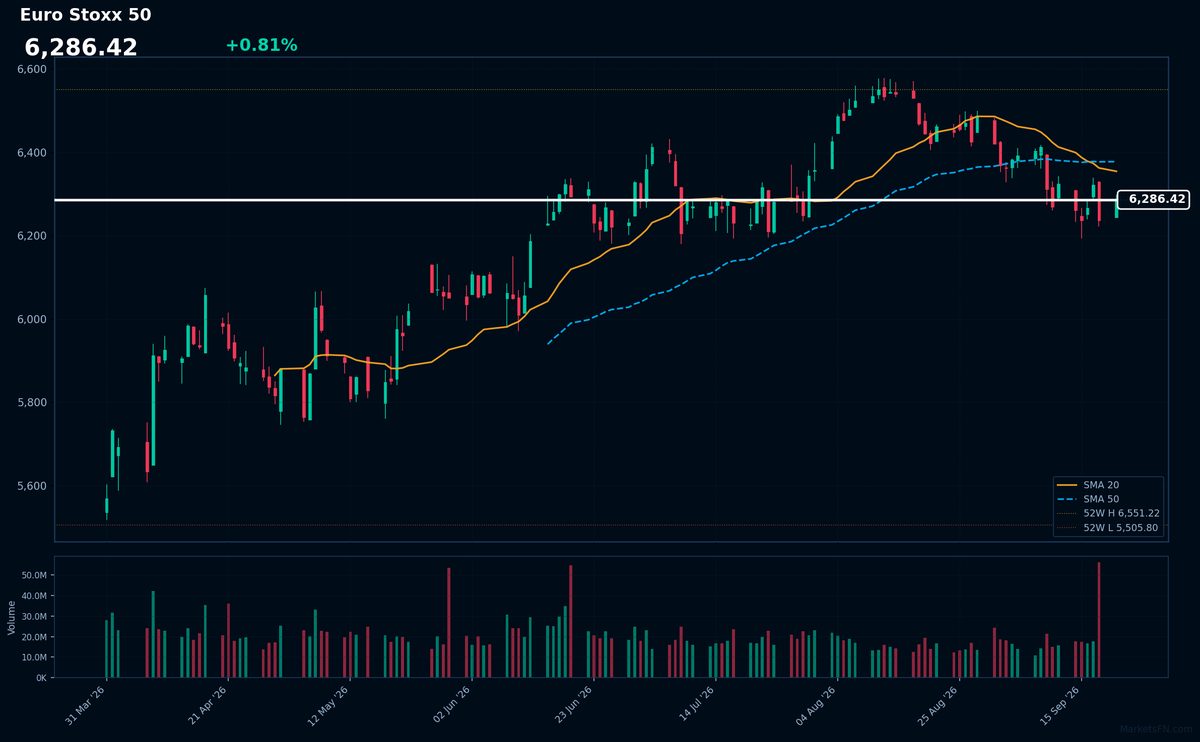Viewport: 1200px width, 742px height.
Task: Click the Euro Stoxx 50 chart title
Action: pyautogui.click(x=86, y=15)
